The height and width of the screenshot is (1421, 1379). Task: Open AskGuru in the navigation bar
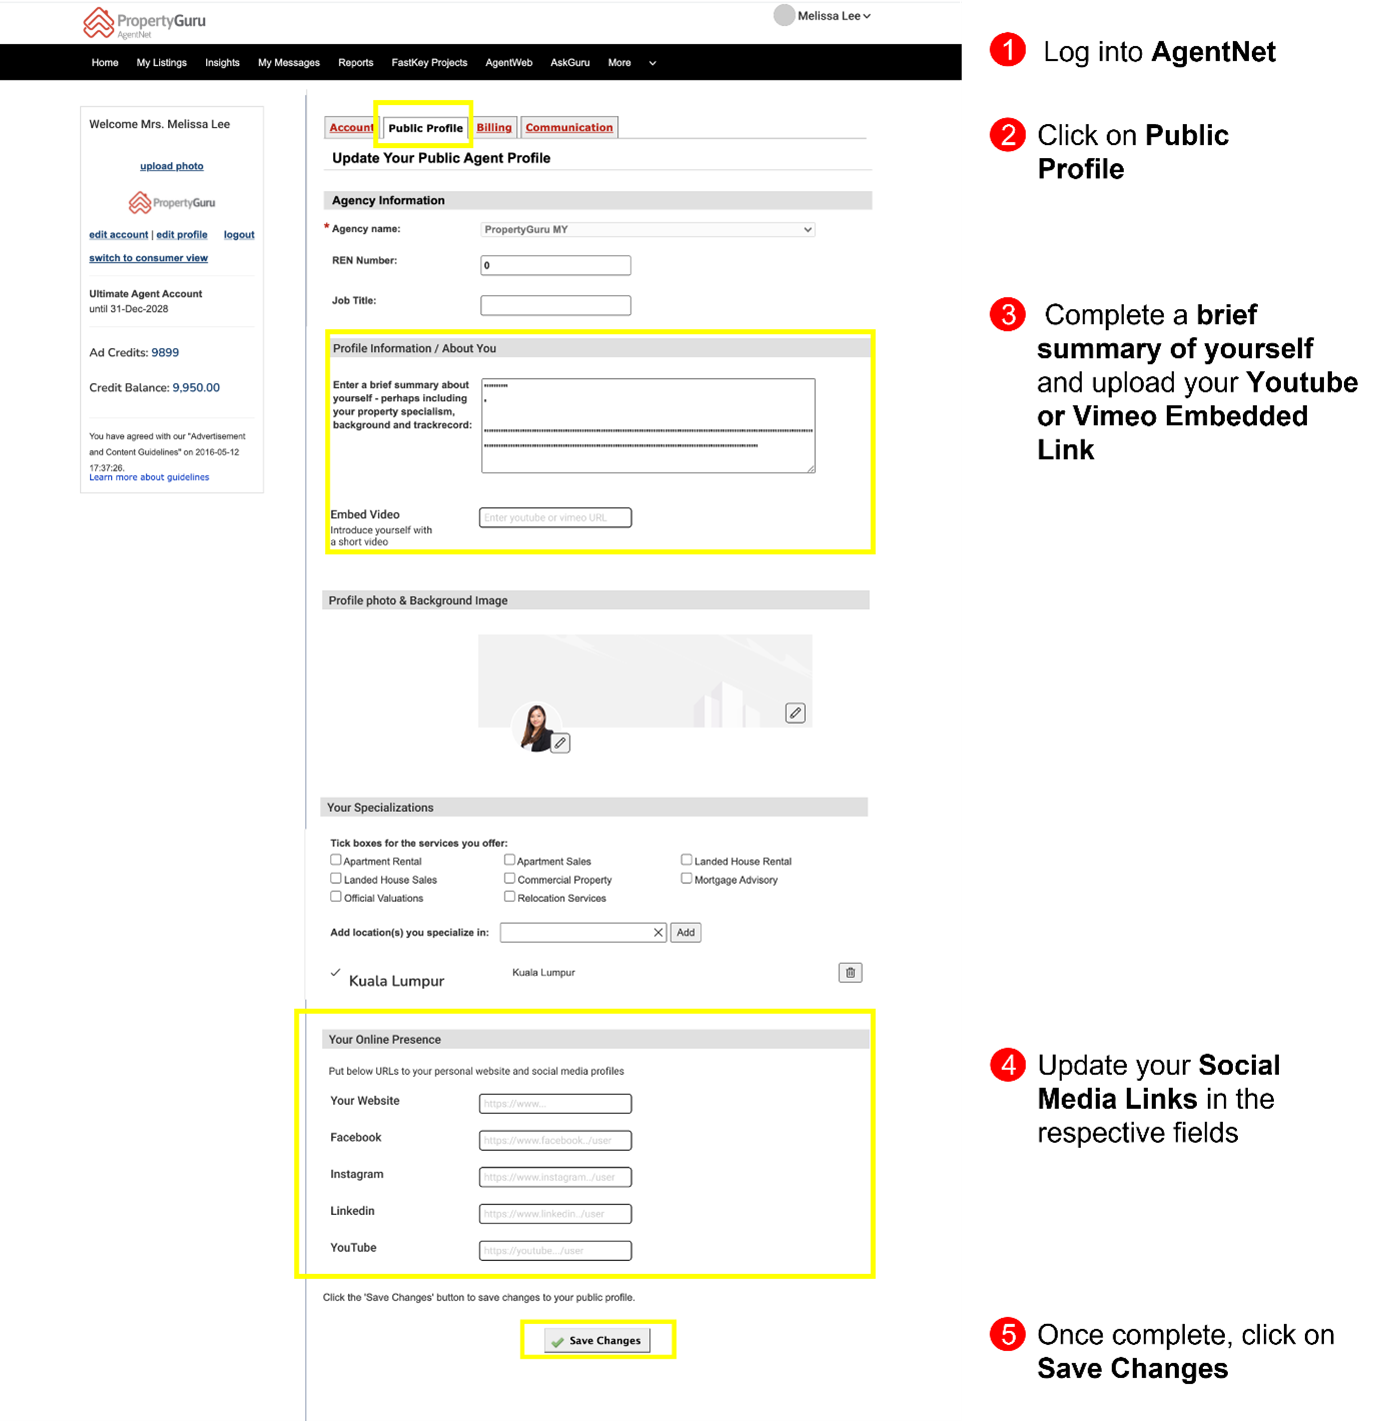pos(570,63)
